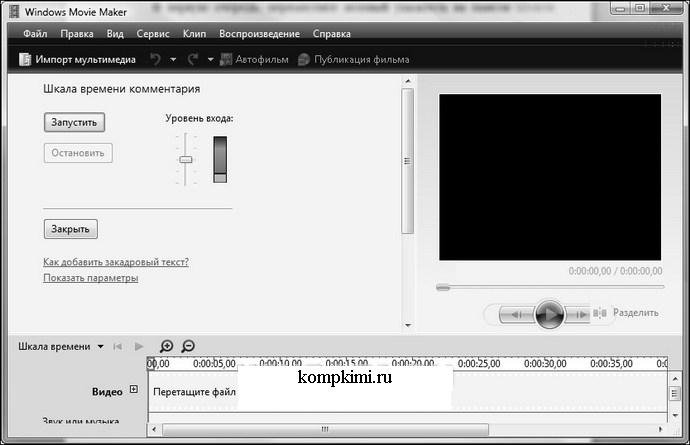This screenshot has width=690, height=445.
Task: Click the Уровень входа input level slider
Action: [x=185, y=160]
